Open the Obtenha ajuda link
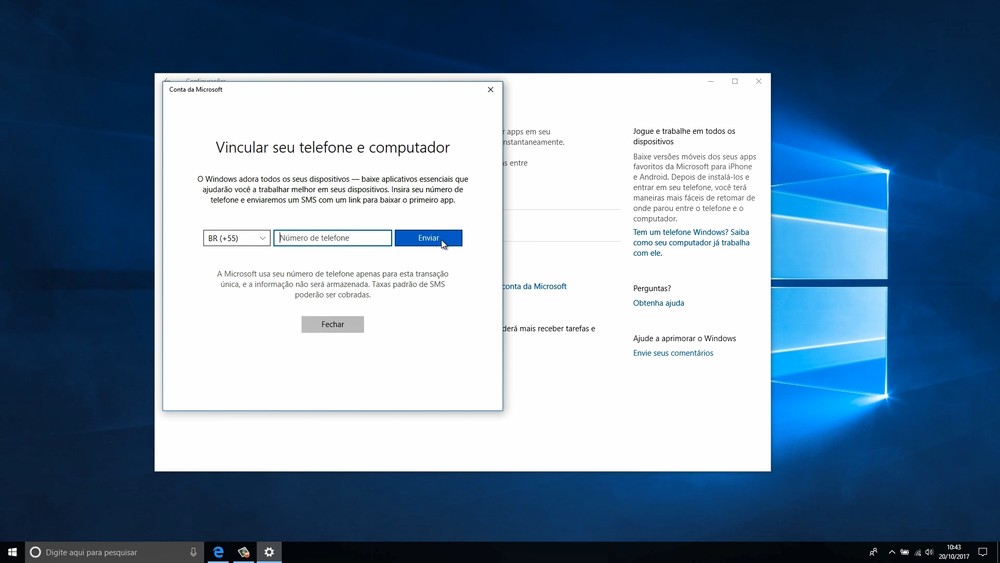This screenshot has width=1000, height=563. tap(658, 303)
